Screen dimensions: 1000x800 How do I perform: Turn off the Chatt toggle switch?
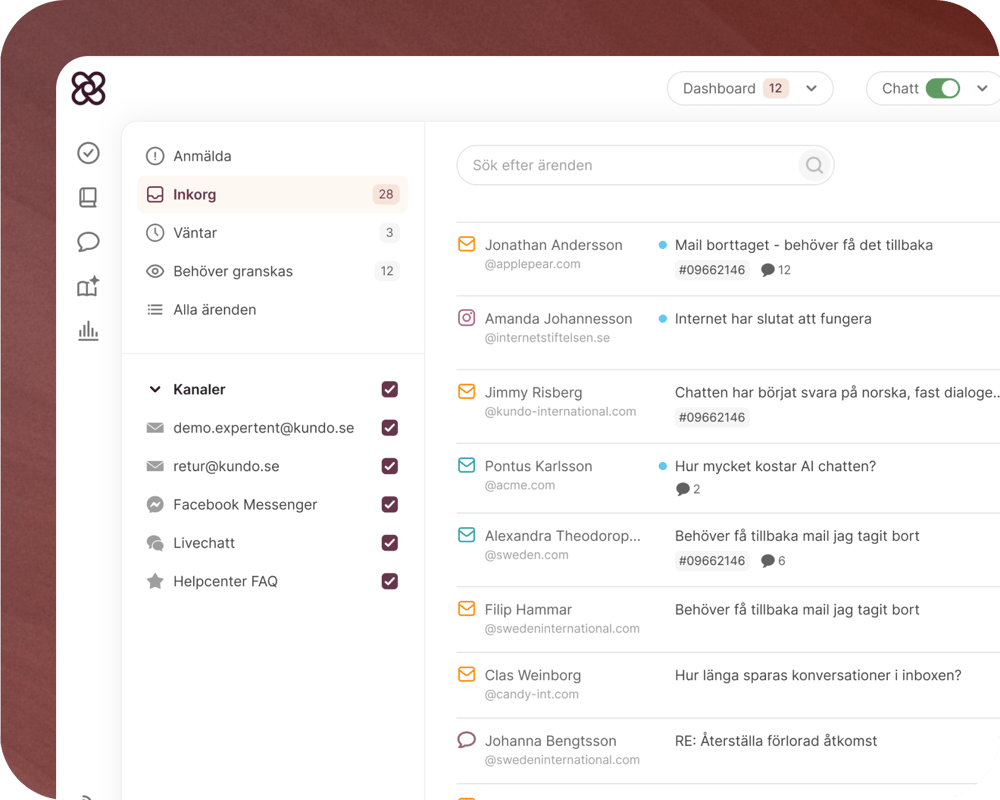[x=943, y=89]
